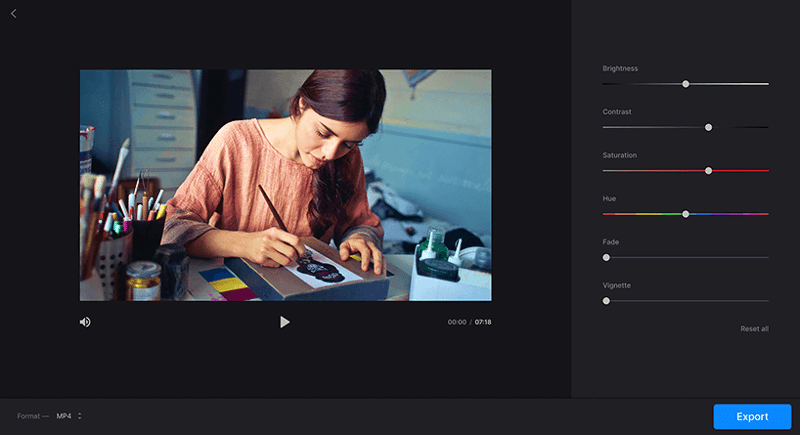Click the Saturation label

coord(619,155)
